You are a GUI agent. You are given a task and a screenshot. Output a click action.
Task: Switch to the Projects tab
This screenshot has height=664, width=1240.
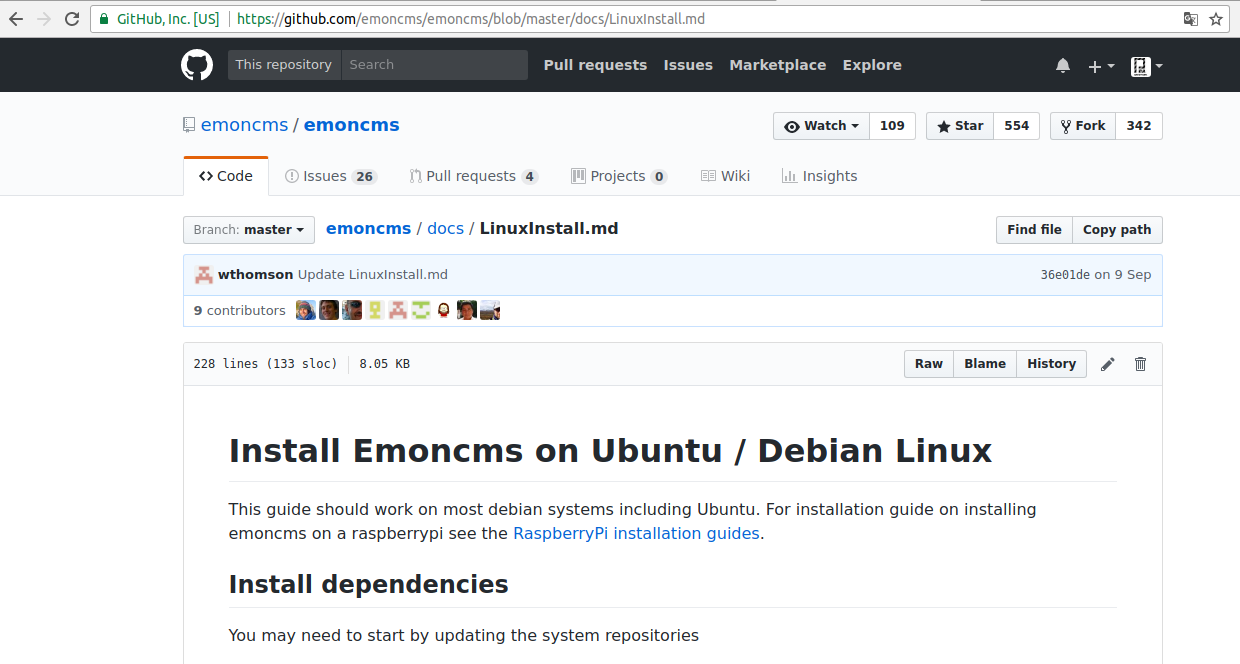(619, 176)
